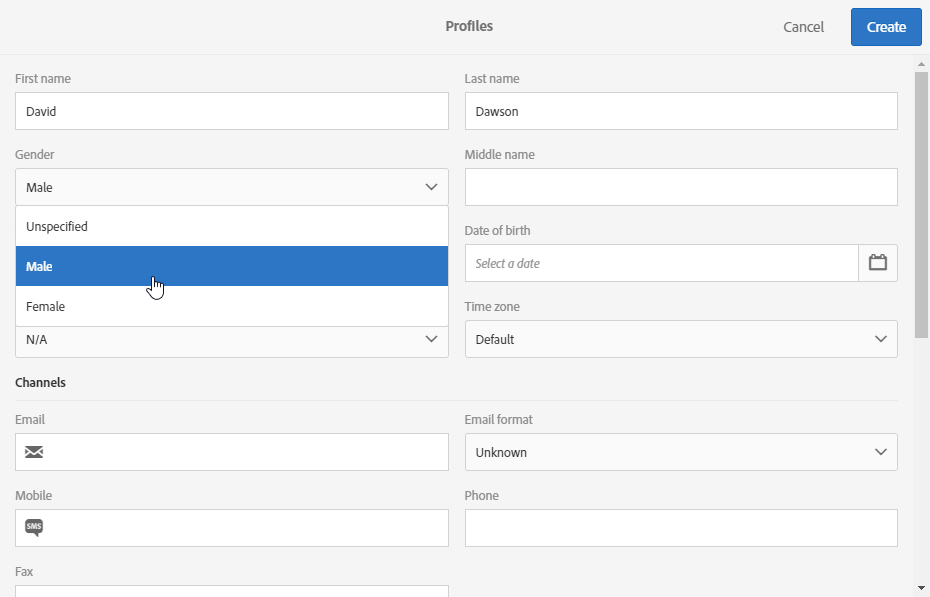Click the SMS icon in Mobile field
This screenshot has width=930, height=597.
click(x=34, y=527)
